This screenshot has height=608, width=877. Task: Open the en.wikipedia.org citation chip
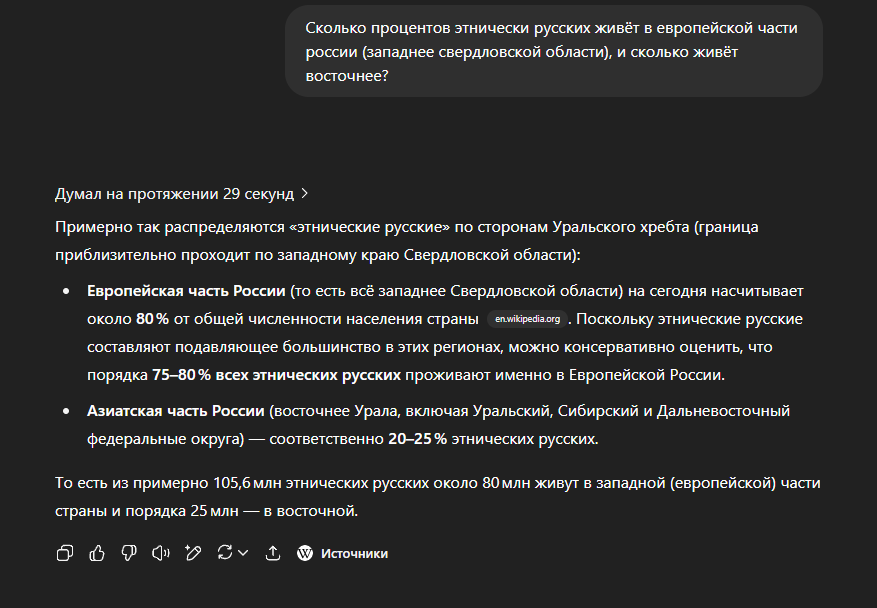pyautogui.click(x=527, y=319)
